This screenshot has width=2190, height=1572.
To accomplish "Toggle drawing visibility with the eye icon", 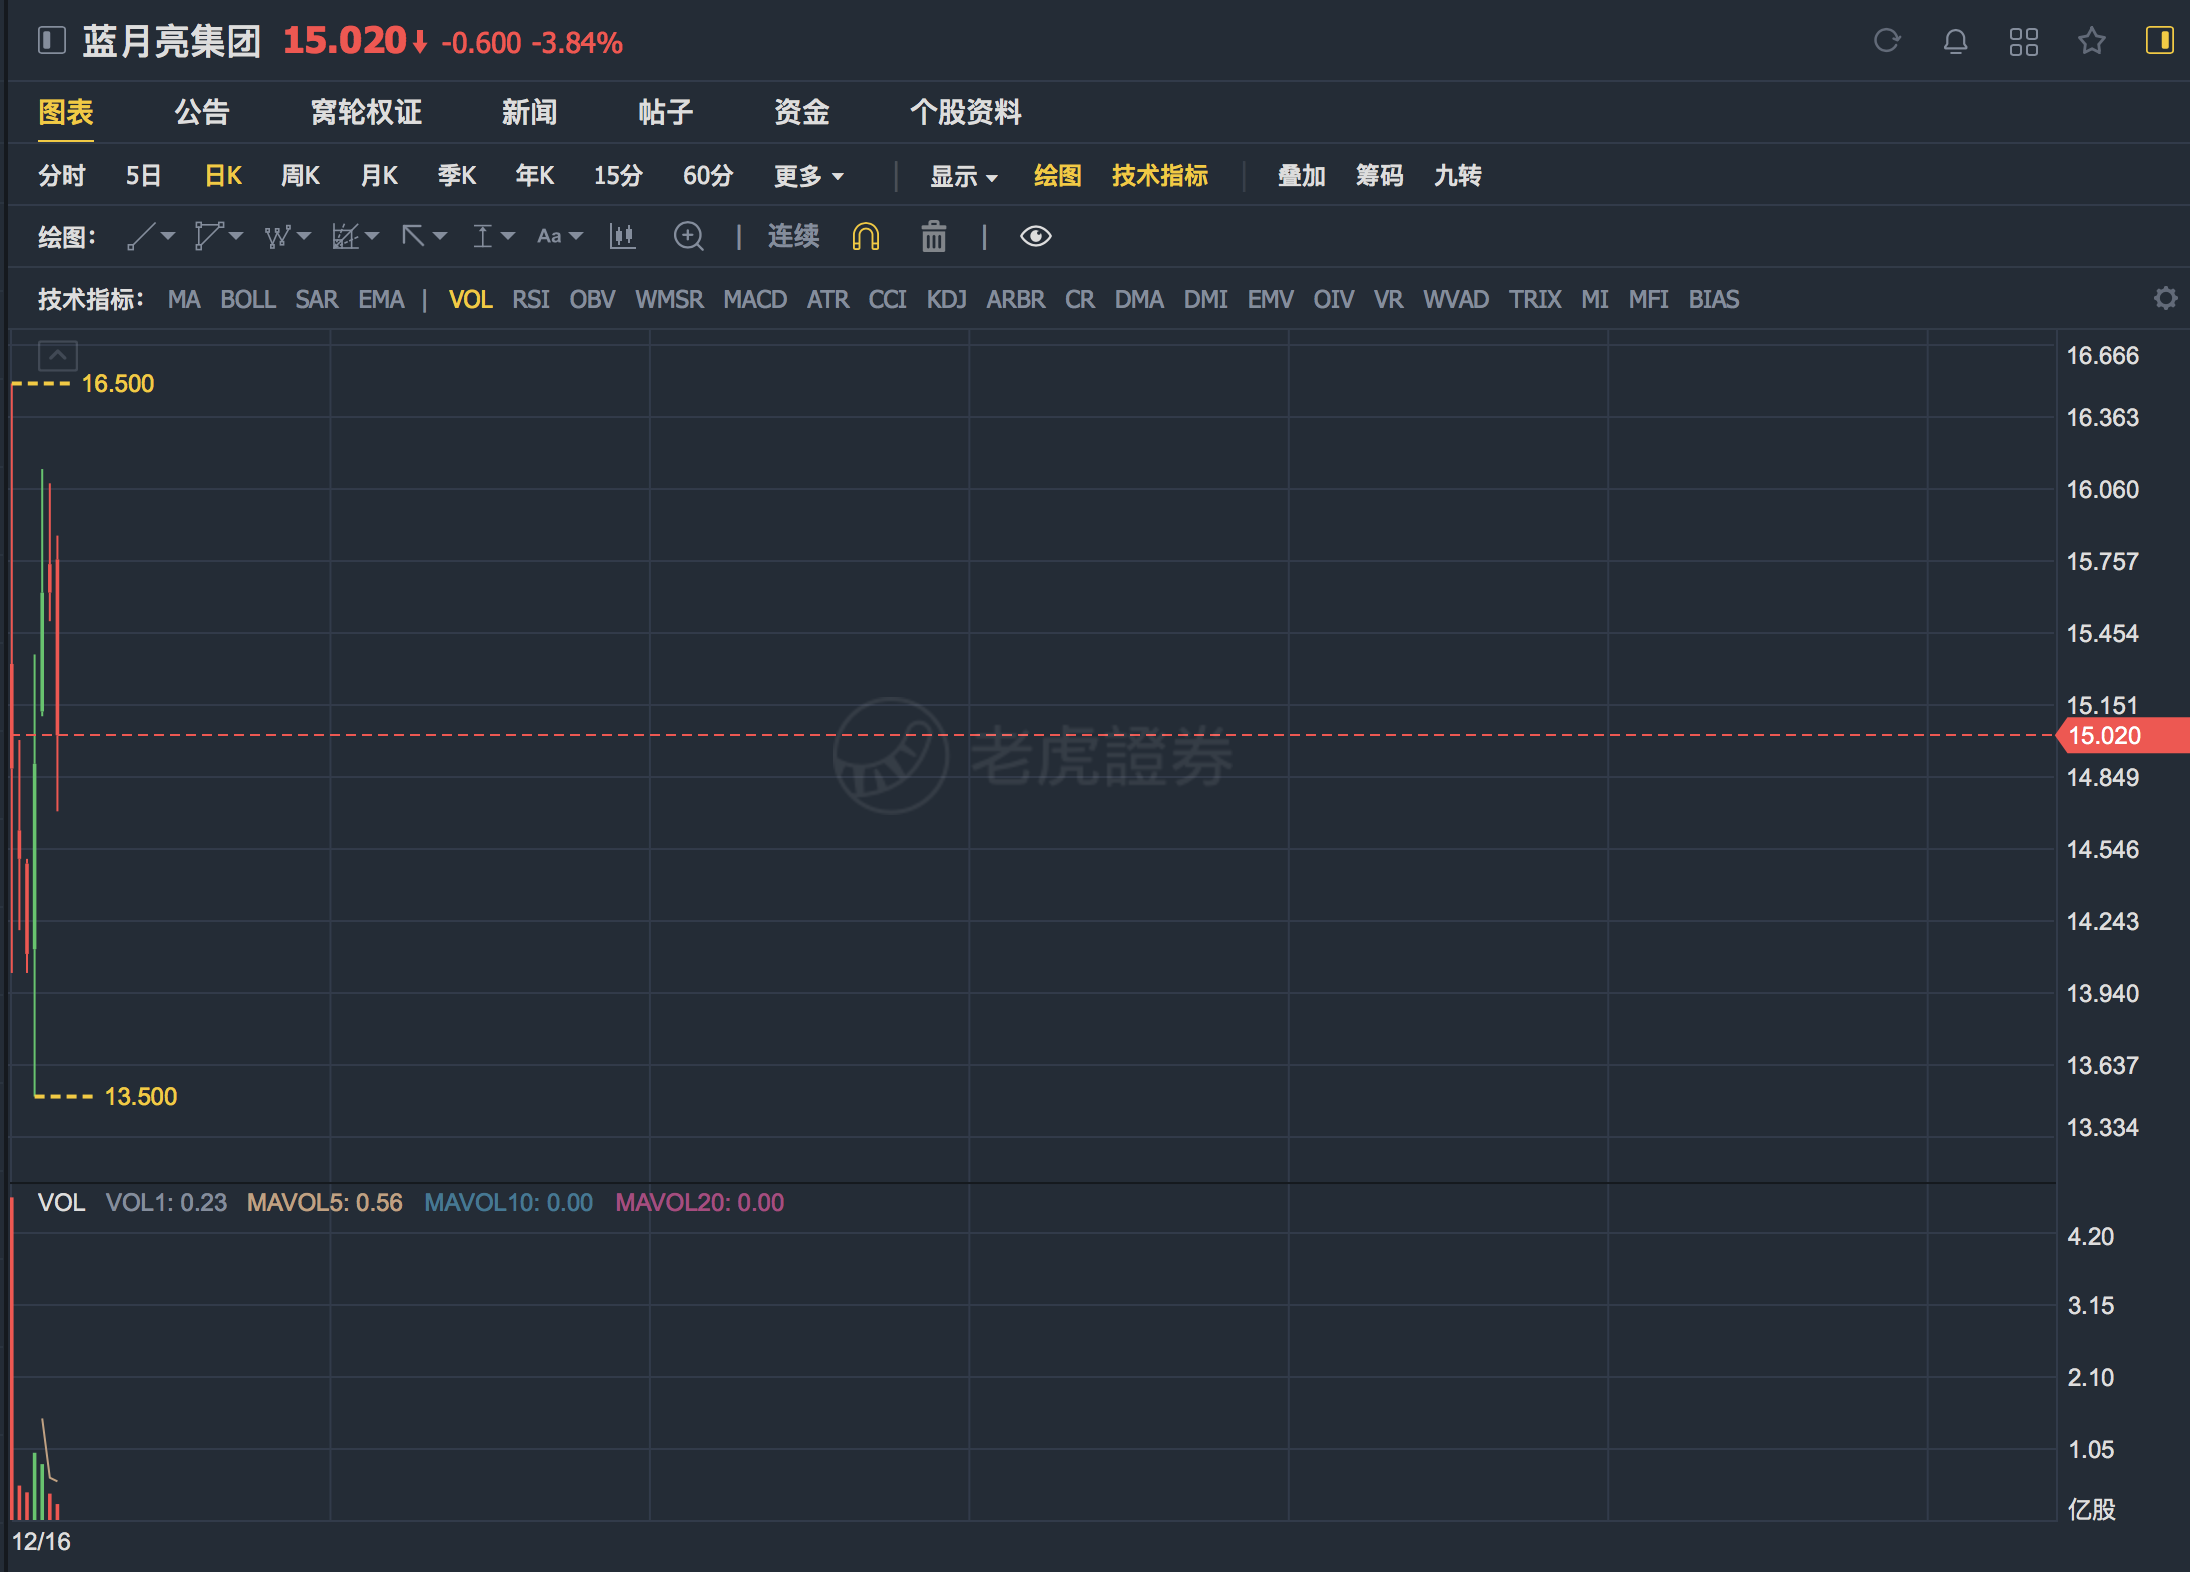I will pyautogui.click(x=1036, y=237).
